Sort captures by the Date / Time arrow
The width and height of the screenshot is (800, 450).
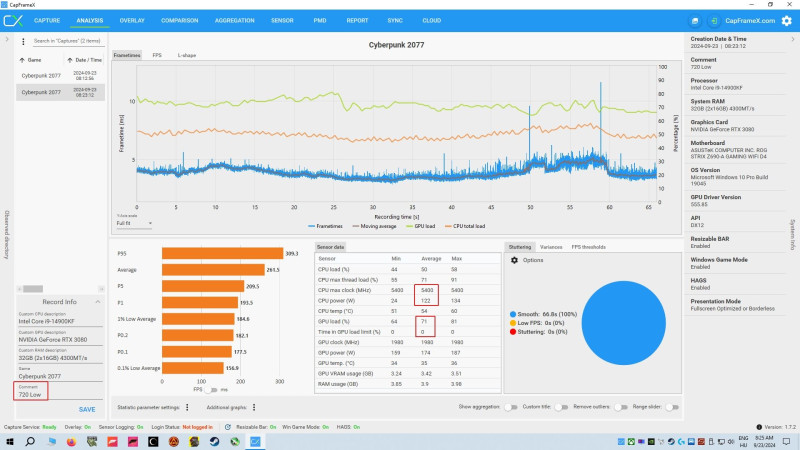(70, 60)
